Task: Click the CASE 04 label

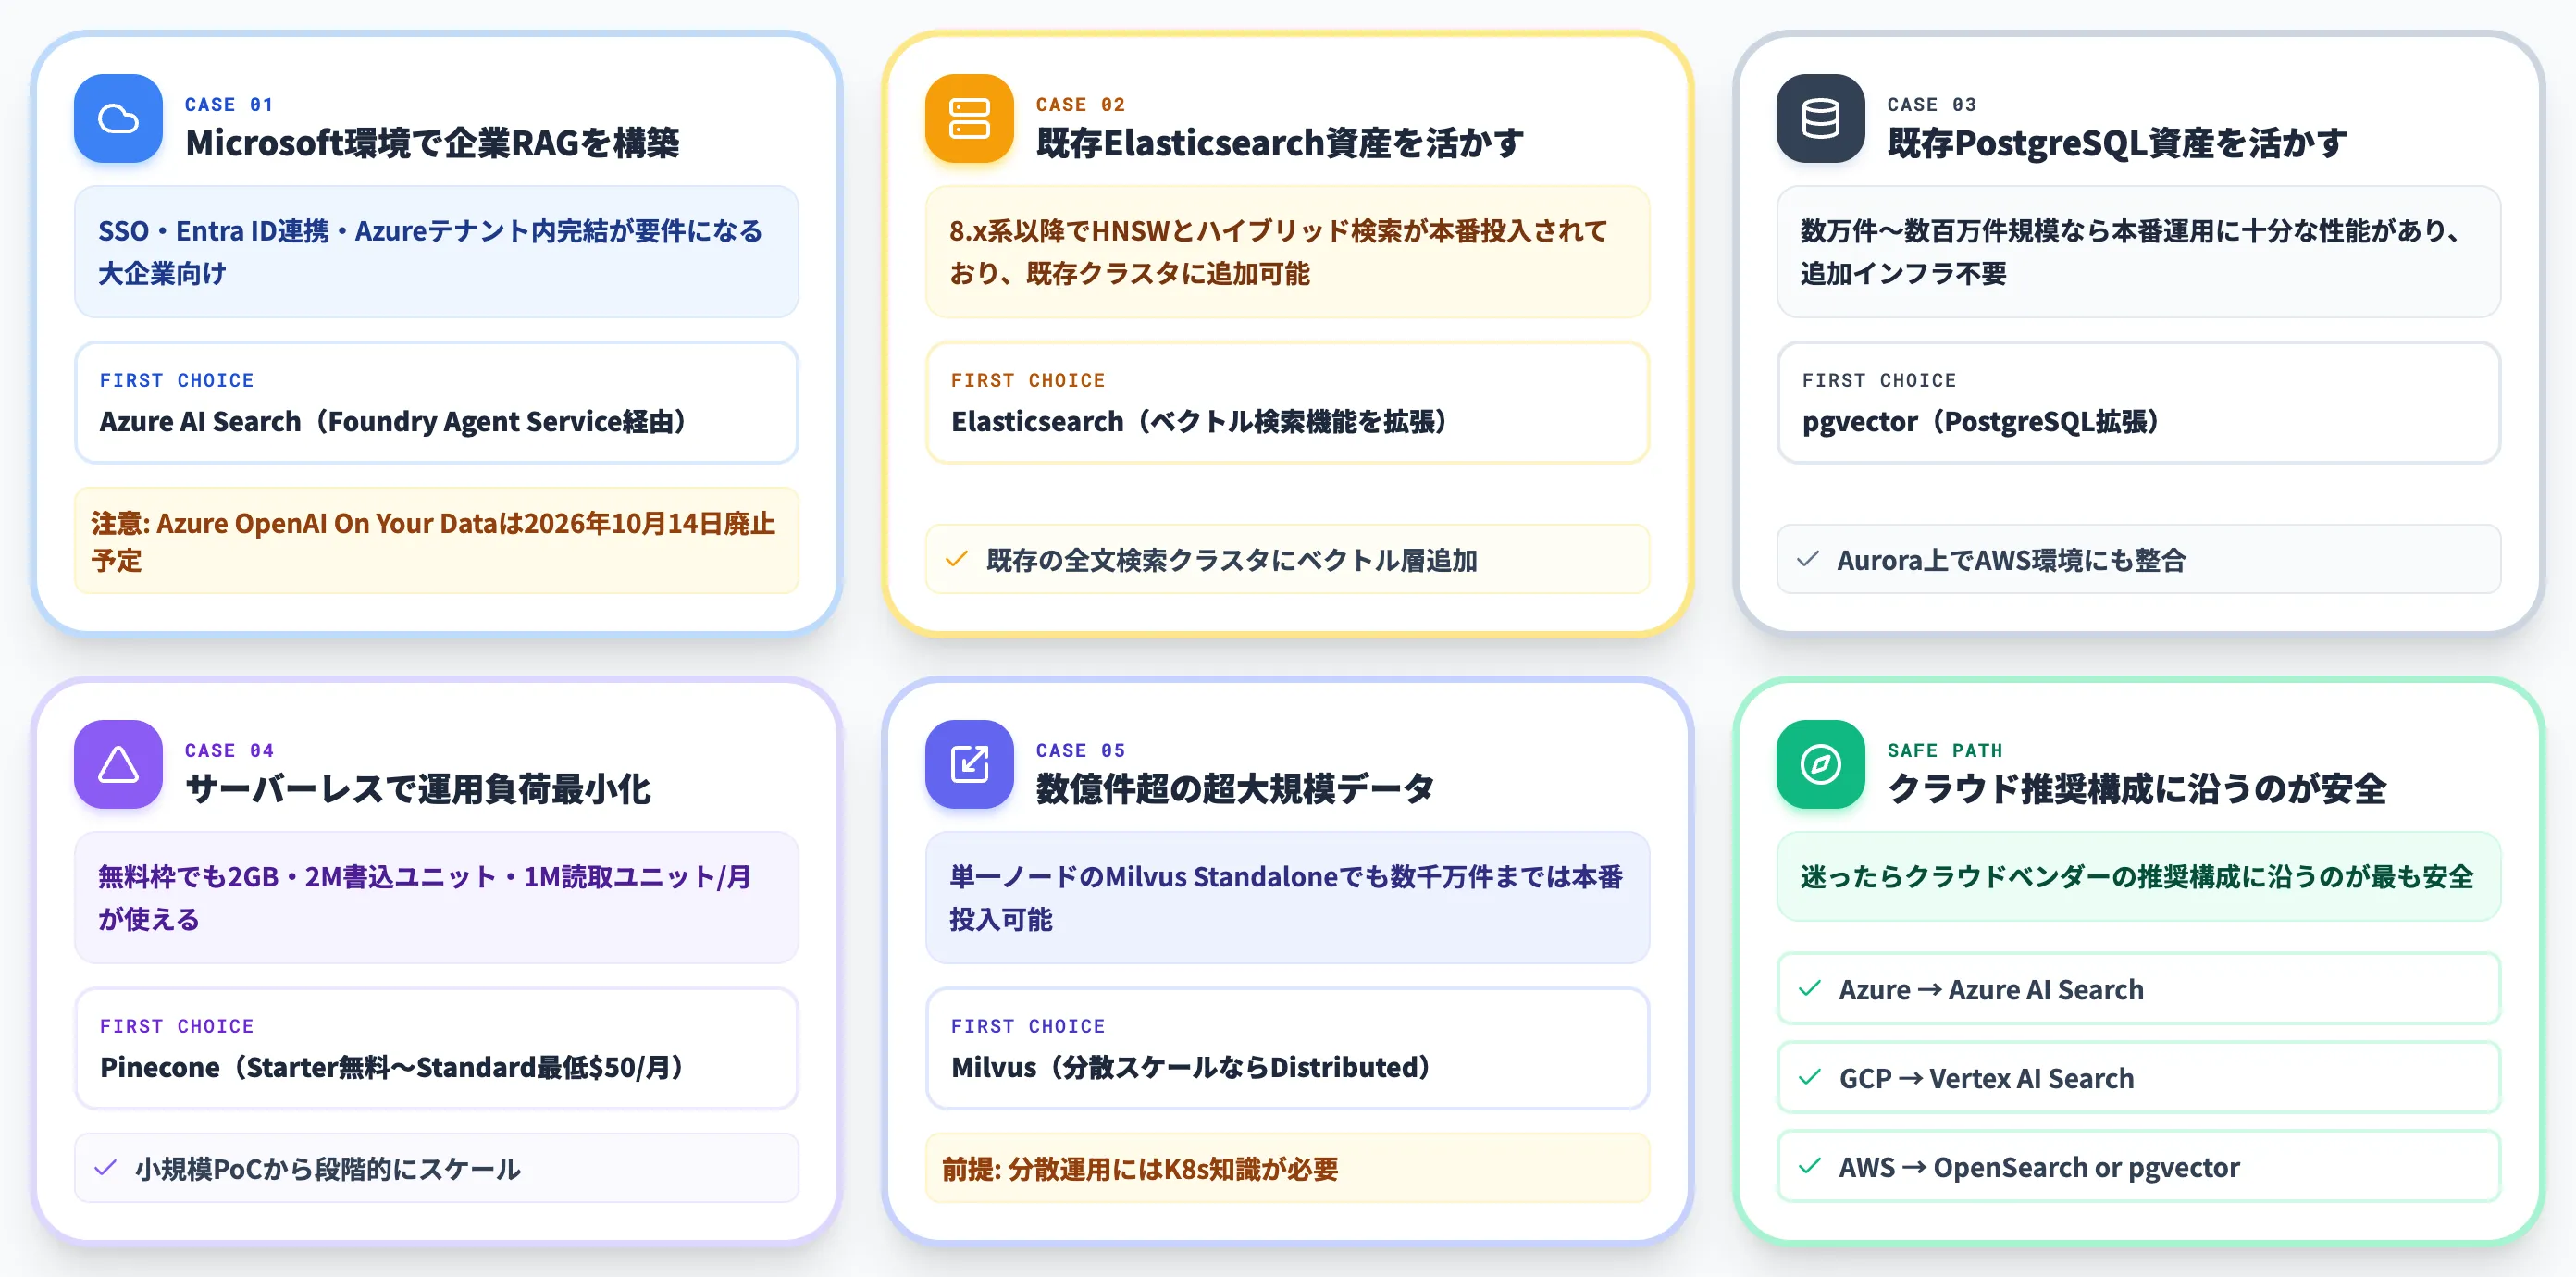Action: click(x=229, y=751)
